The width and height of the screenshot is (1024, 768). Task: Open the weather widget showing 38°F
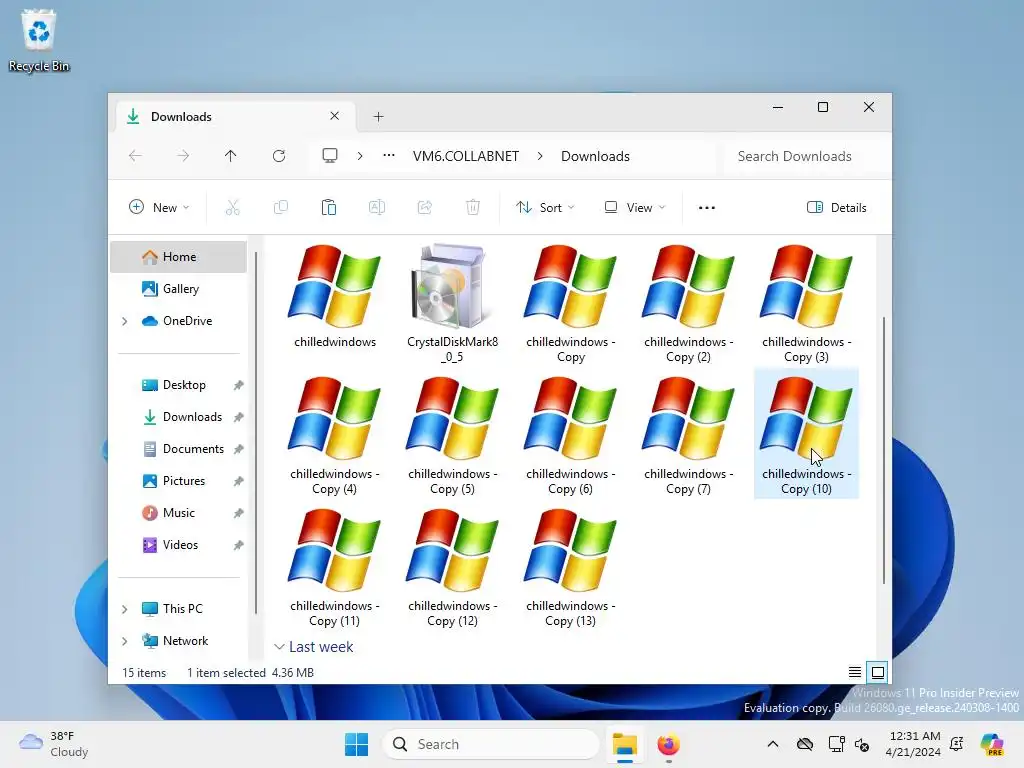(x=54, y=744)
